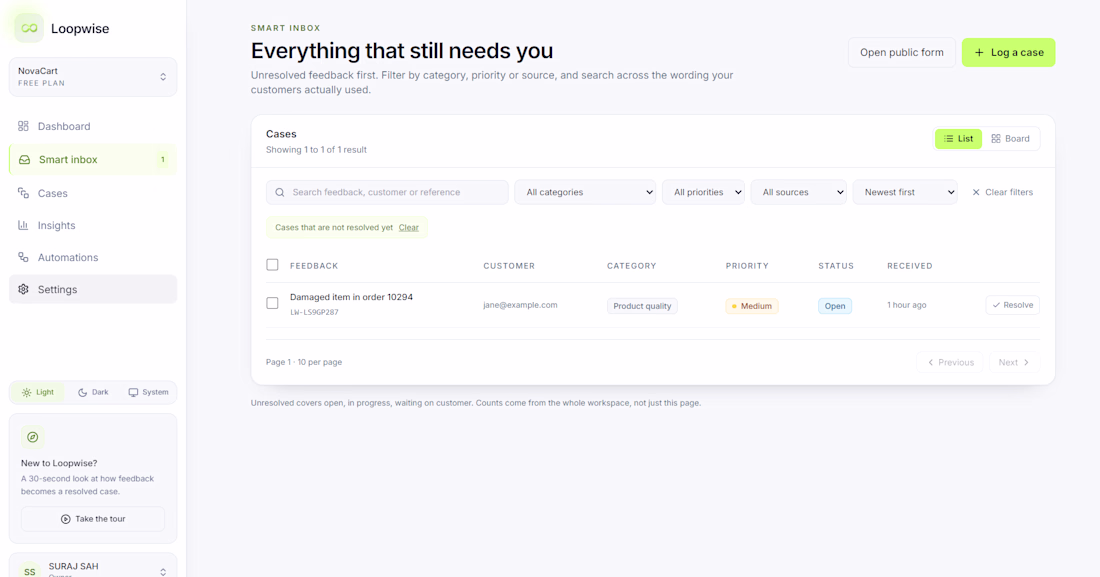Image resolution: width=1100 pixels, height=577 pixels.
Task: Open the Newest first sort dropdown
Action: 905,192
